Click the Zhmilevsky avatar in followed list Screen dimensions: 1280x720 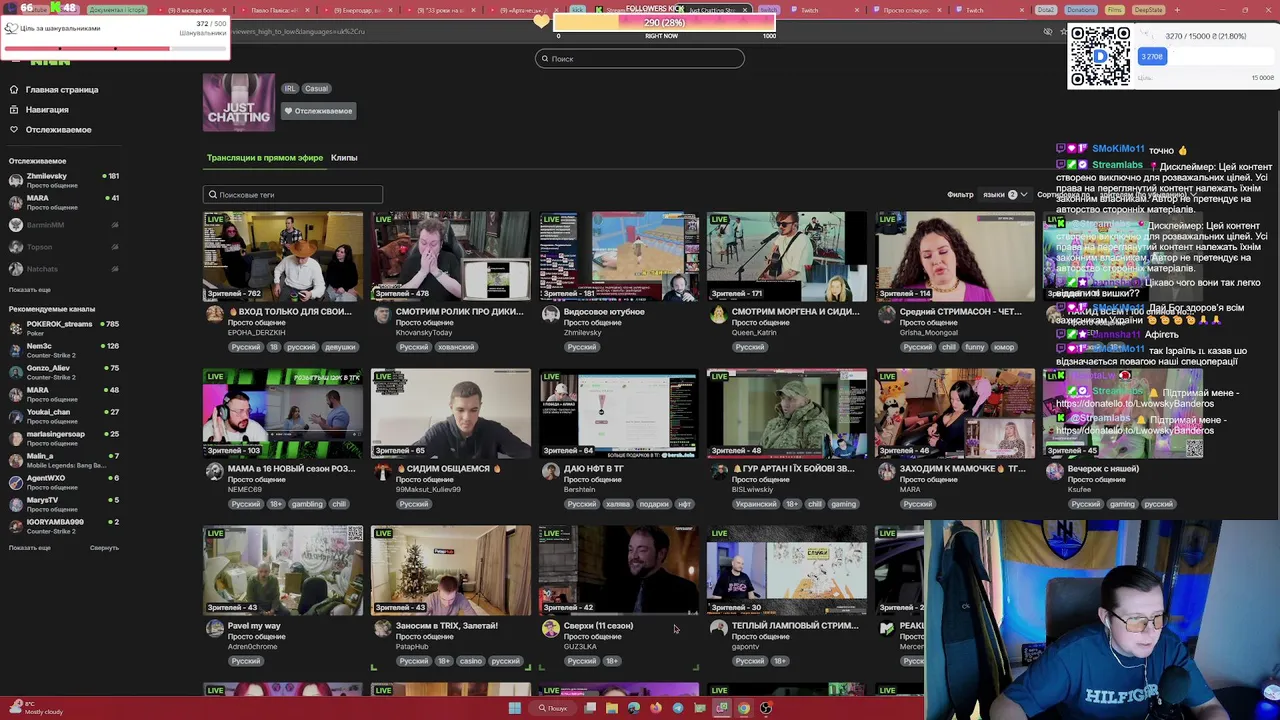pyautogui.click(x=15, y=180)
